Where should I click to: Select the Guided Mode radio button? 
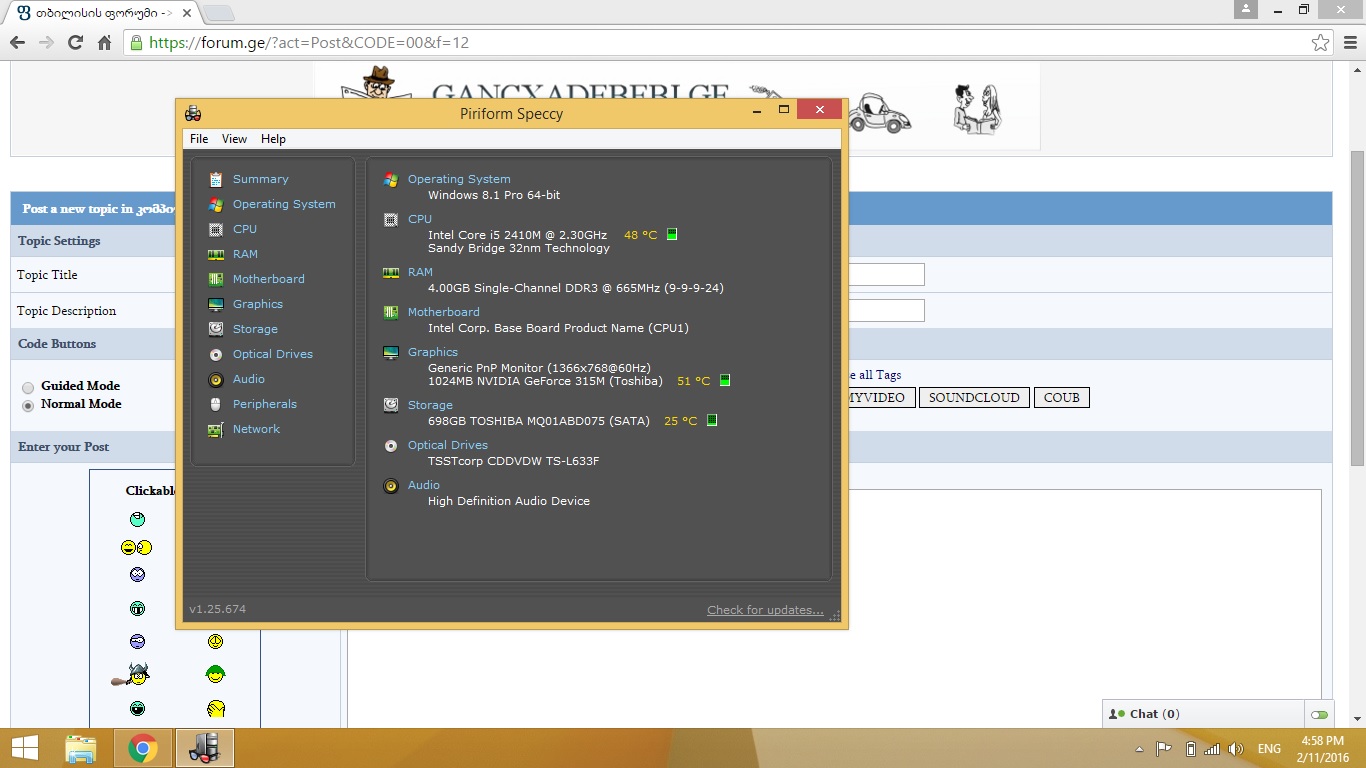click(x=28, y=387)
